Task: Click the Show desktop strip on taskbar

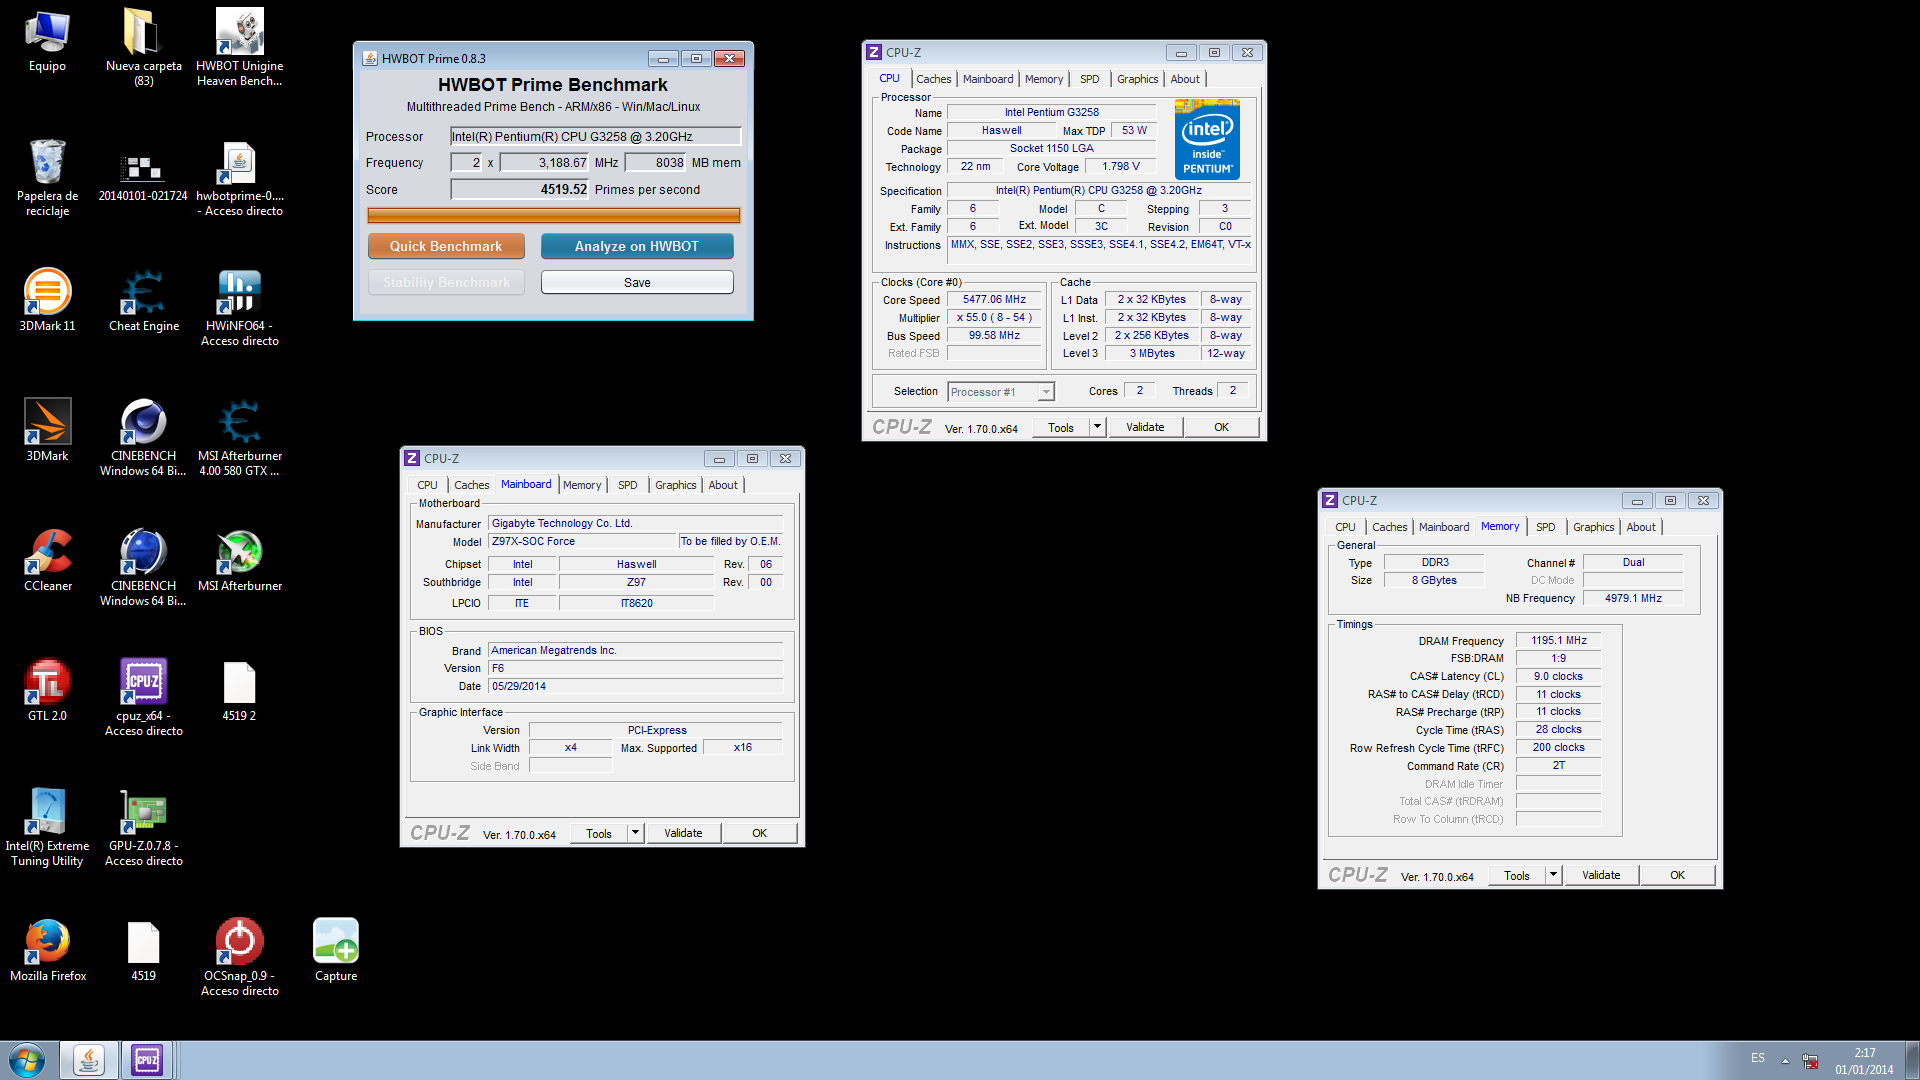Action: click(x=1913, y=1060)
